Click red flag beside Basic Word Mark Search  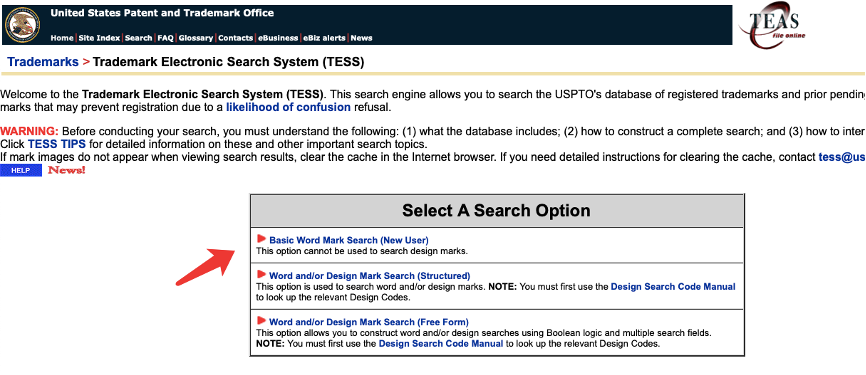pos(261,239)
